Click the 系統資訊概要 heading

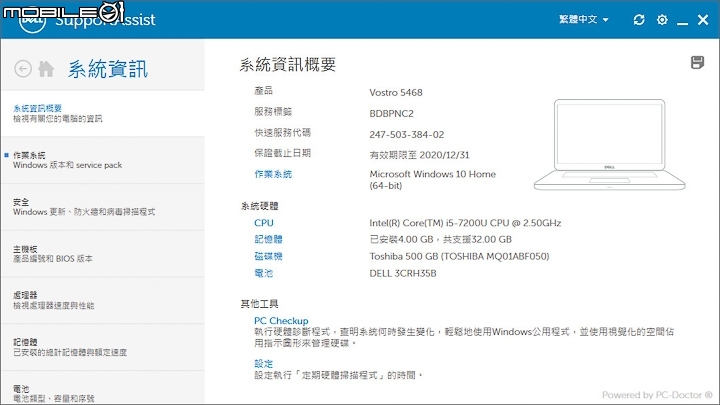coord(287,65)
